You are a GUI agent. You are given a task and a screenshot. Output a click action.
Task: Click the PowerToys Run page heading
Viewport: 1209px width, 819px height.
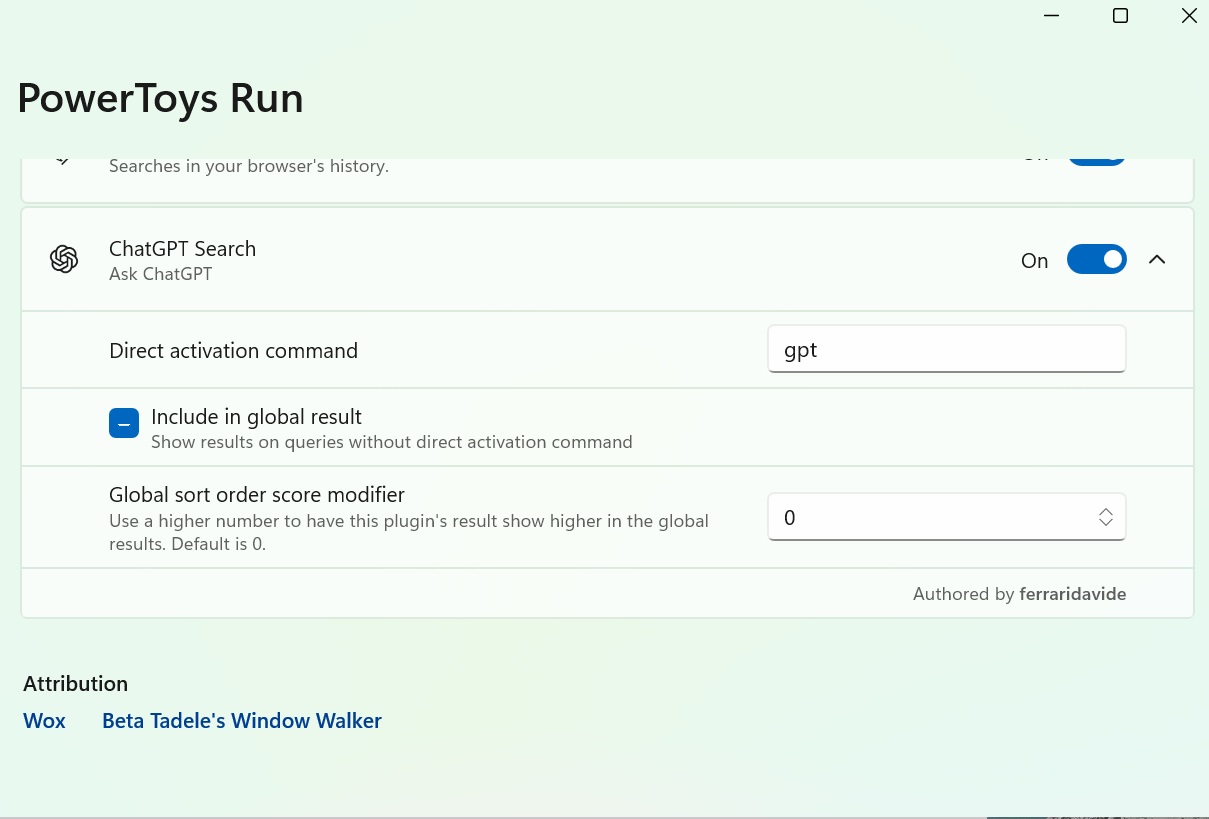[160, 99]
